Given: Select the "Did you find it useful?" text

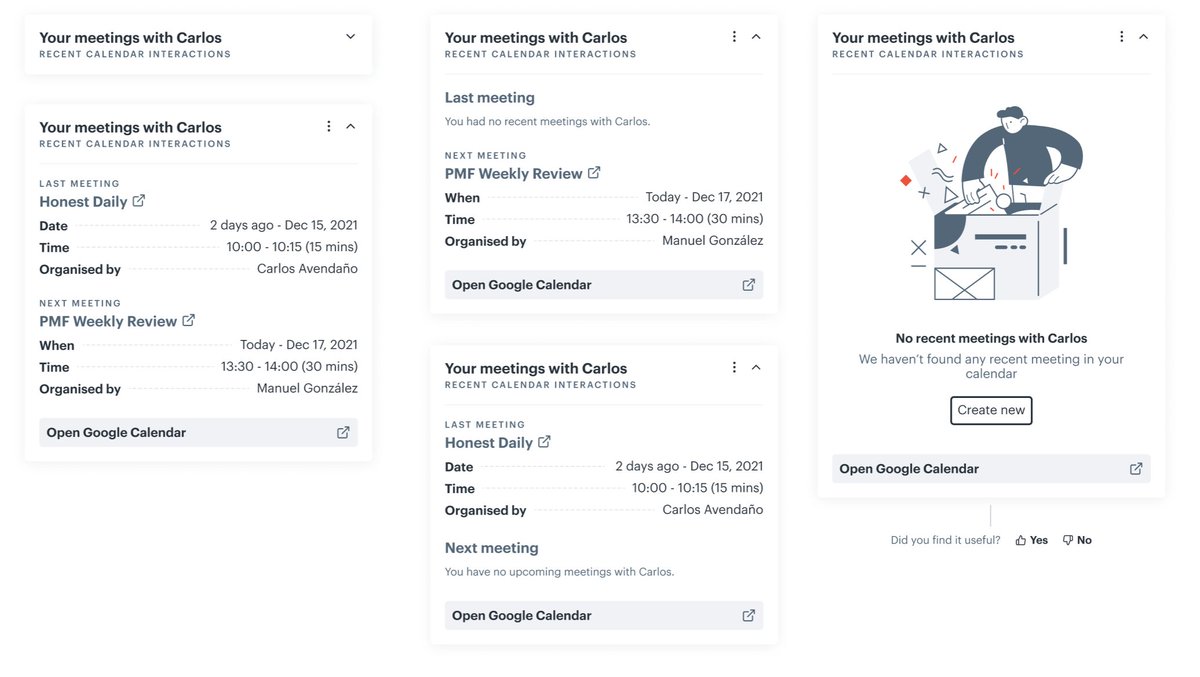Looking at the screenshot, I should pyautogui.click(x=945, y=540).
